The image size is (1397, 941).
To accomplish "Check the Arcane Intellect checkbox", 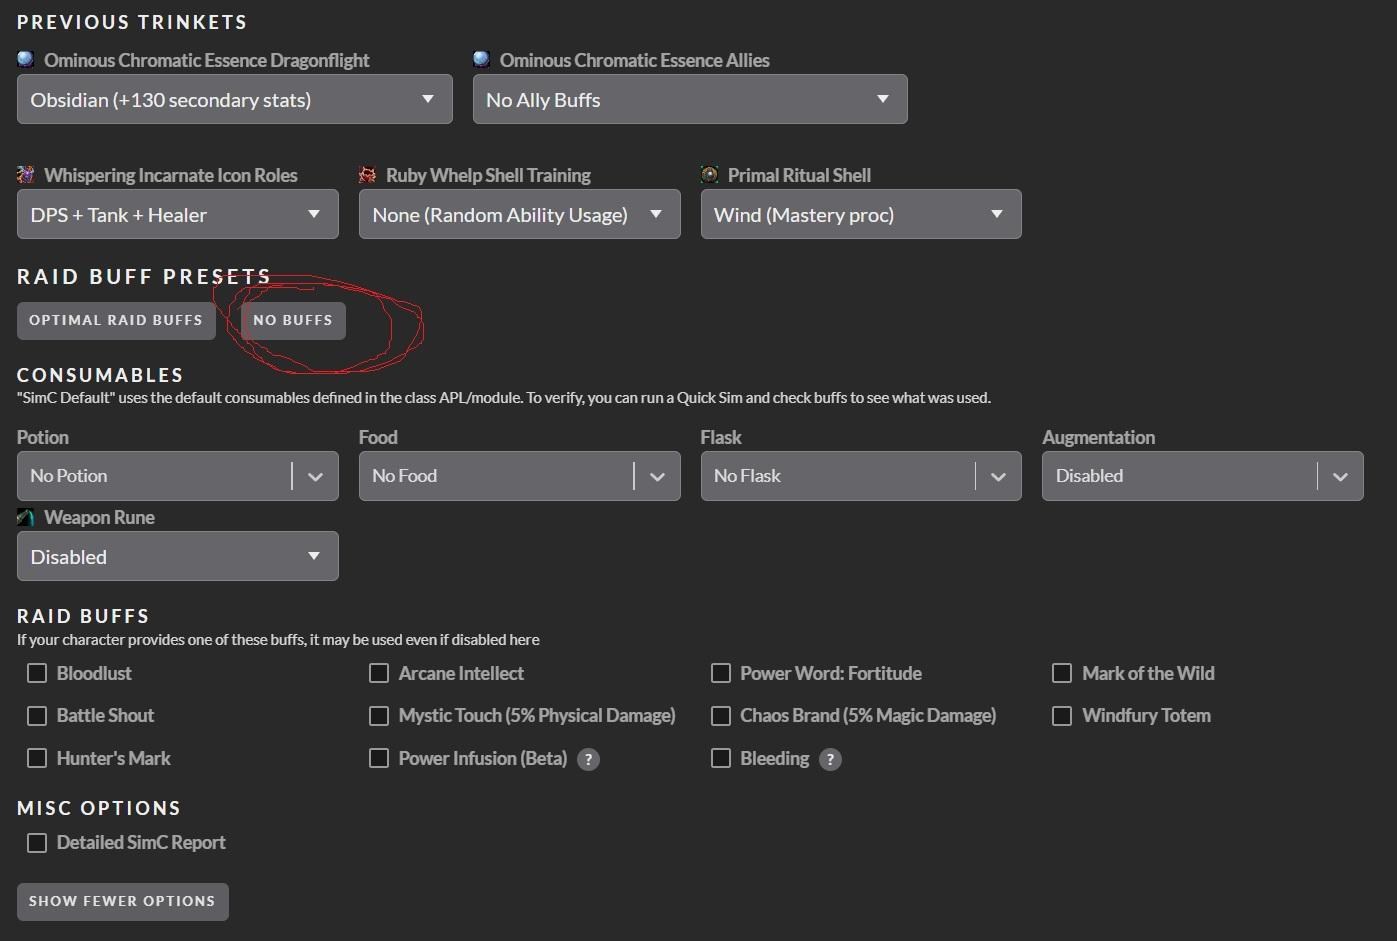I will (x=379, y=673).
